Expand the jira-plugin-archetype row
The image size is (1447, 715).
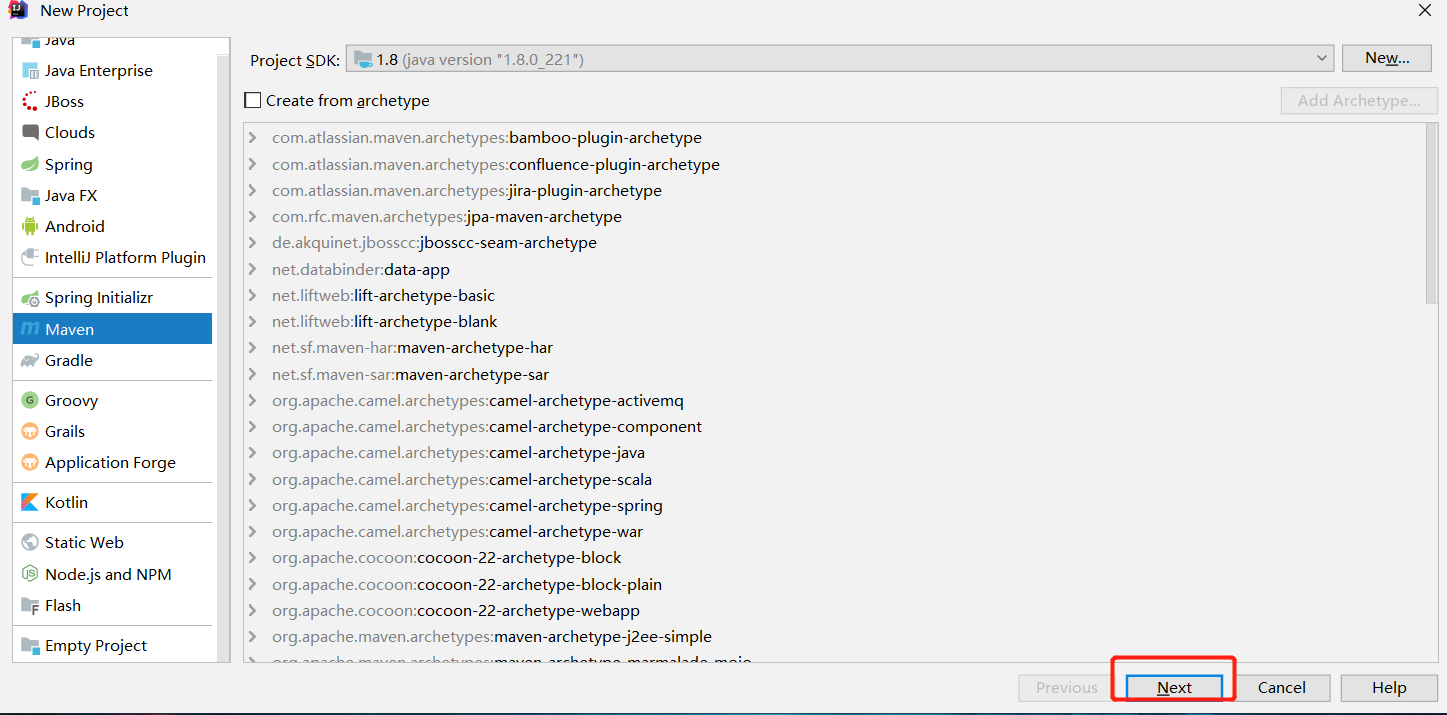pyautogui.click(x=253, y=190)
